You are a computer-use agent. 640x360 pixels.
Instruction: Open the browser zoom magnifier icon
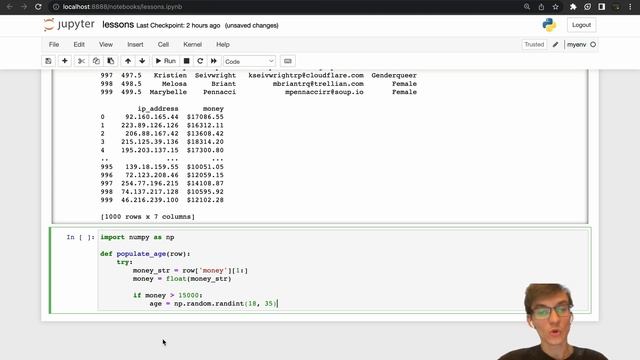tap(527, 7)
